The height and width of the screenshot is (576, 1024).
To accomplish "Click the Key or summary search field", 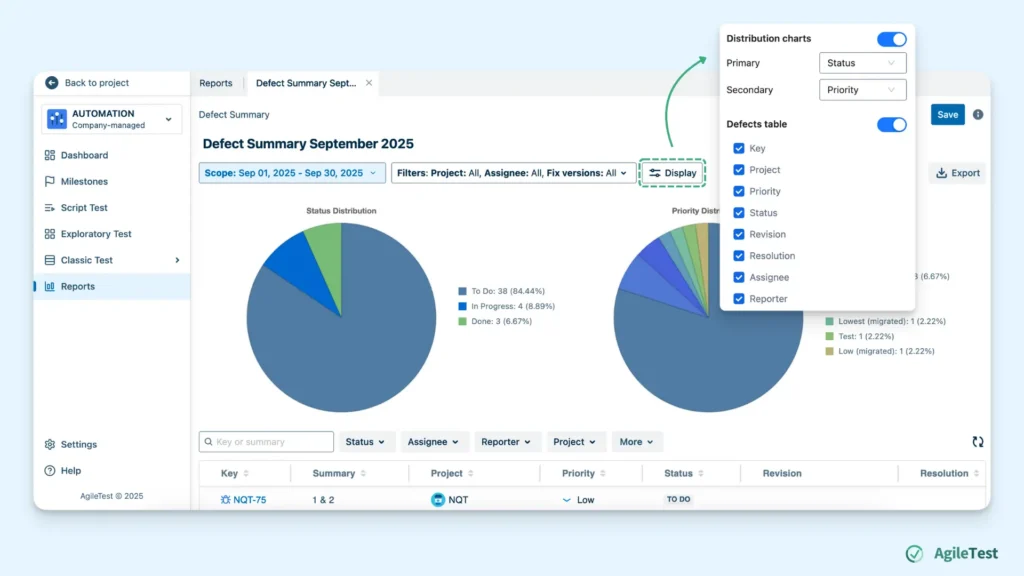I will [x=267, y=442].
